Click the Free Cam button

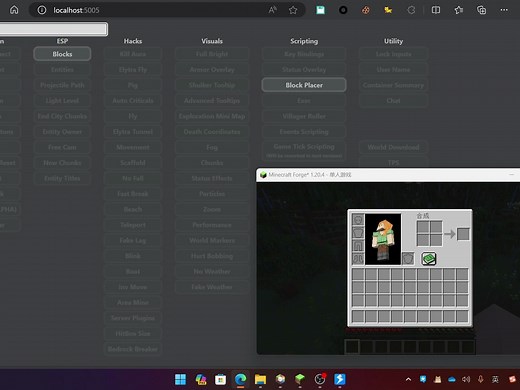tap(62, 147)
